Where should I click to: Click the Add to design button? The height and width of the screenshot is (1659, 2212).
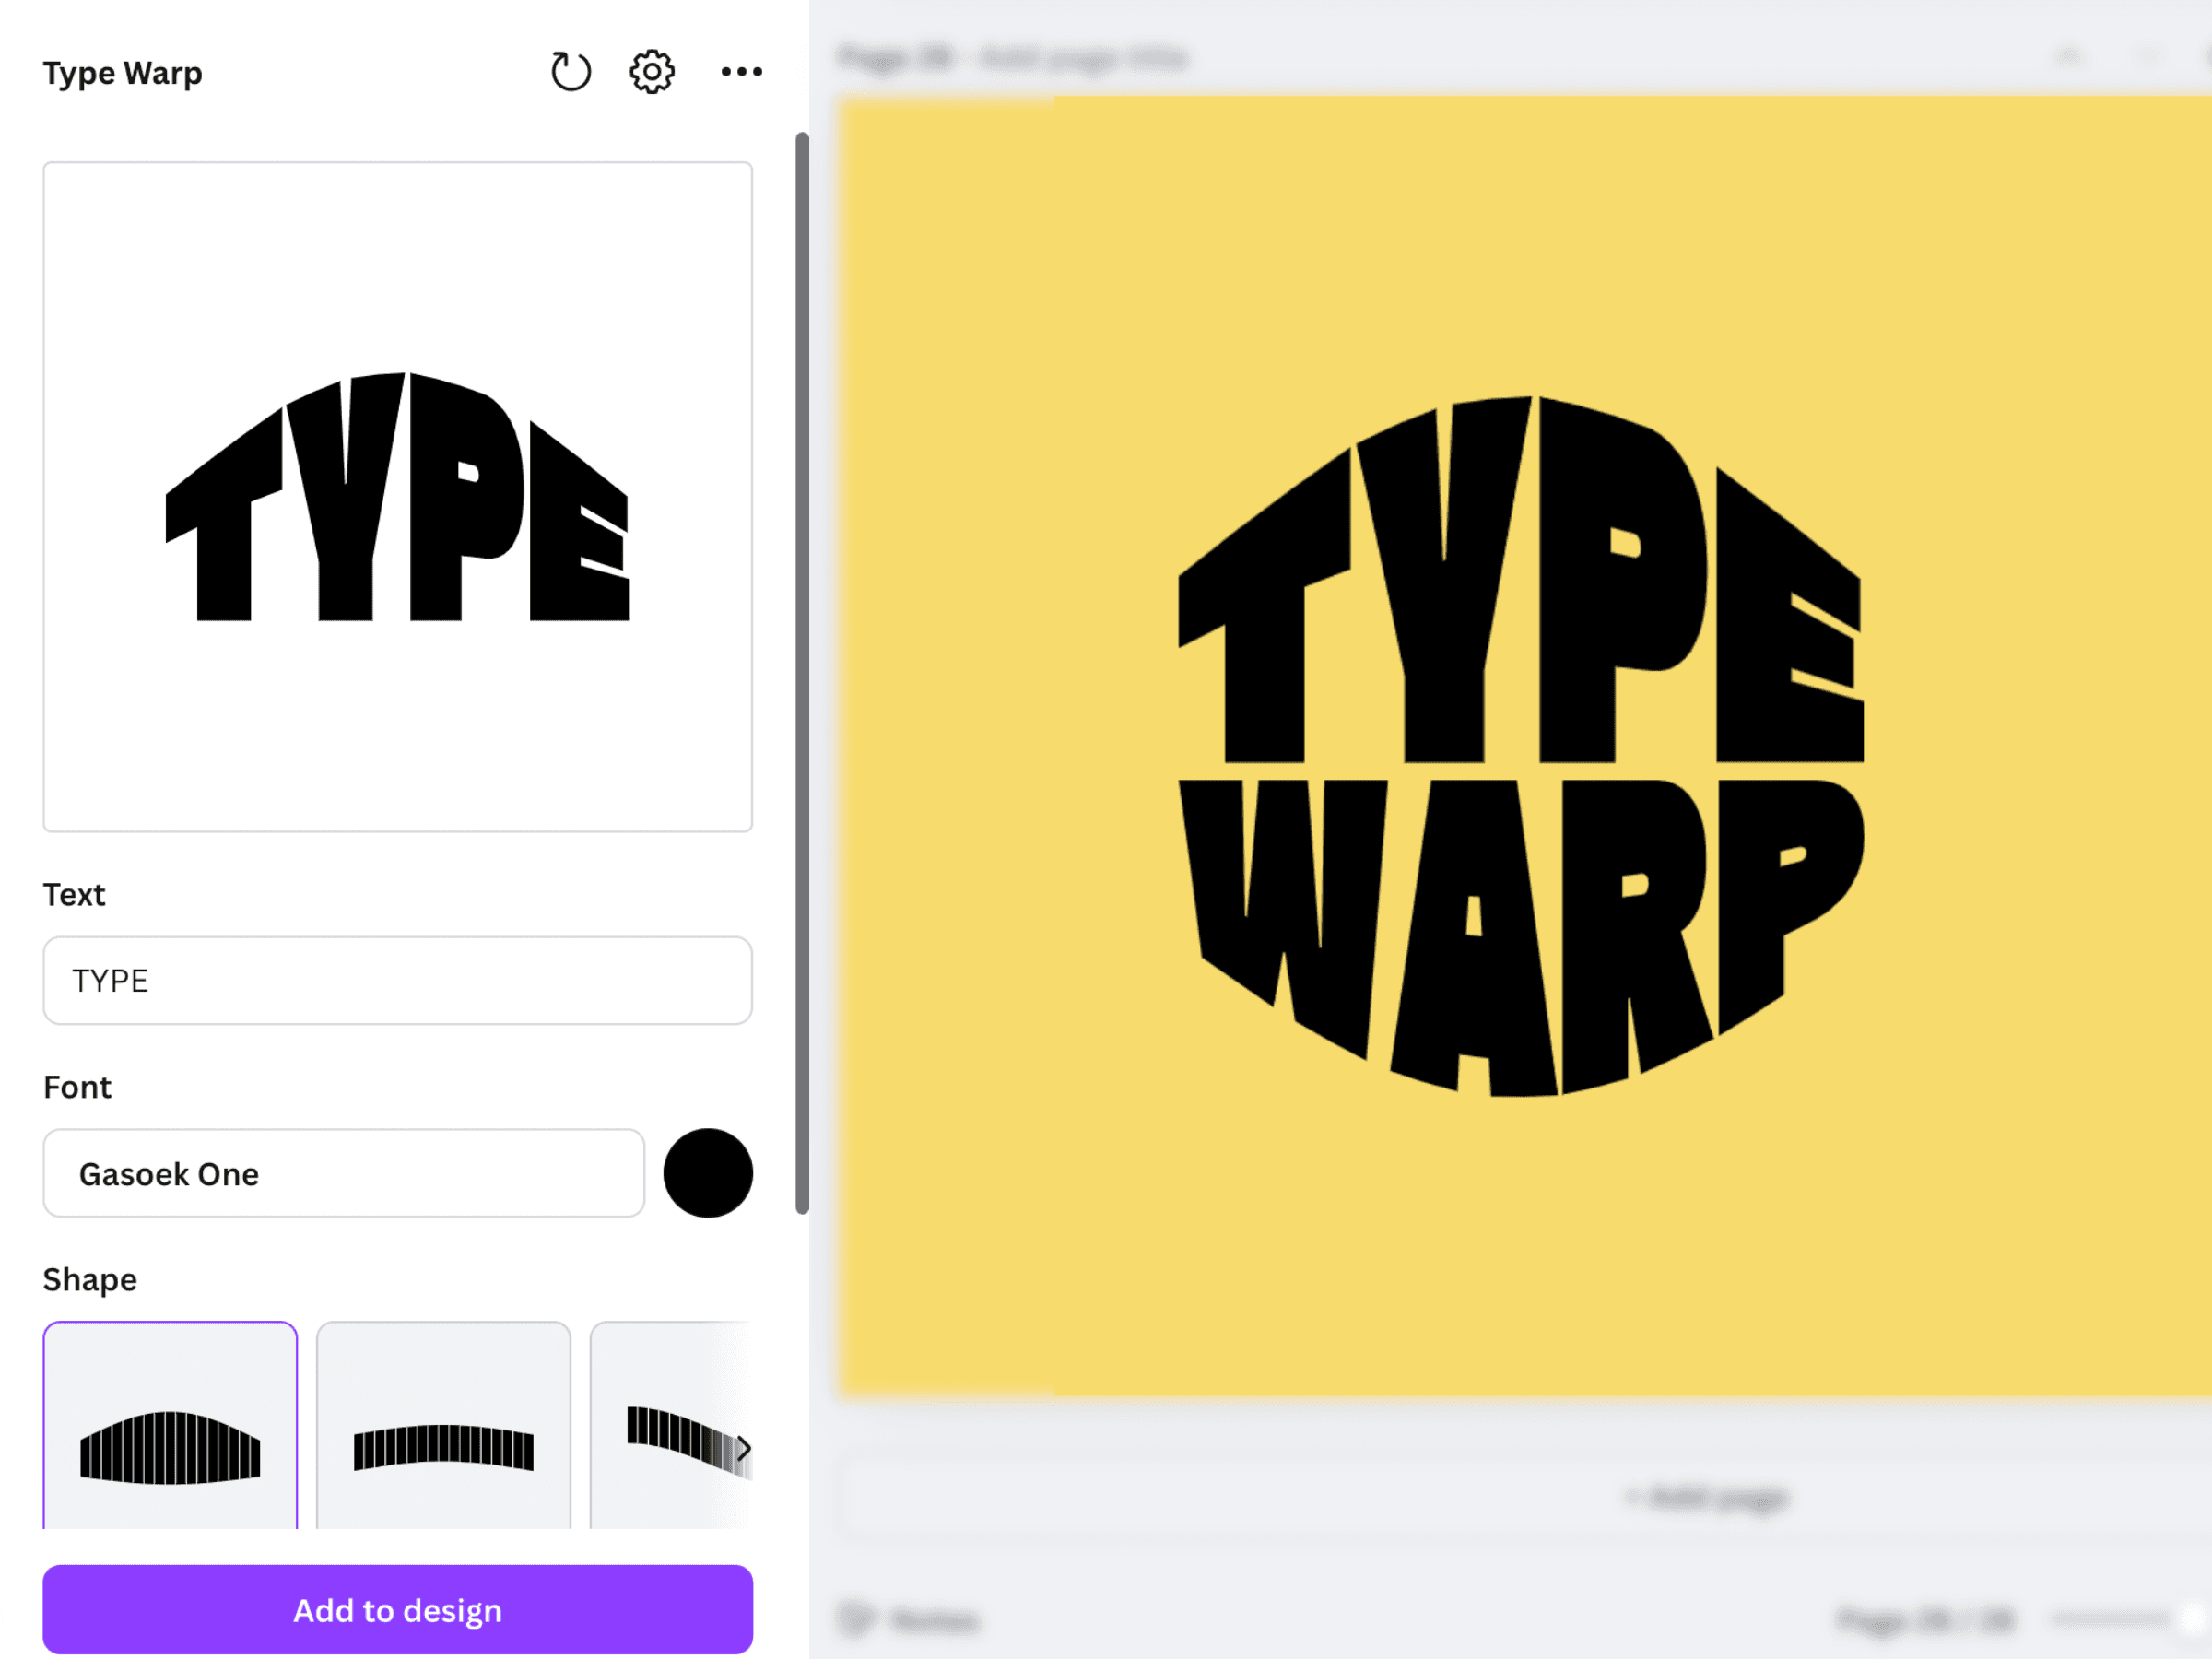pos(397,1609)
